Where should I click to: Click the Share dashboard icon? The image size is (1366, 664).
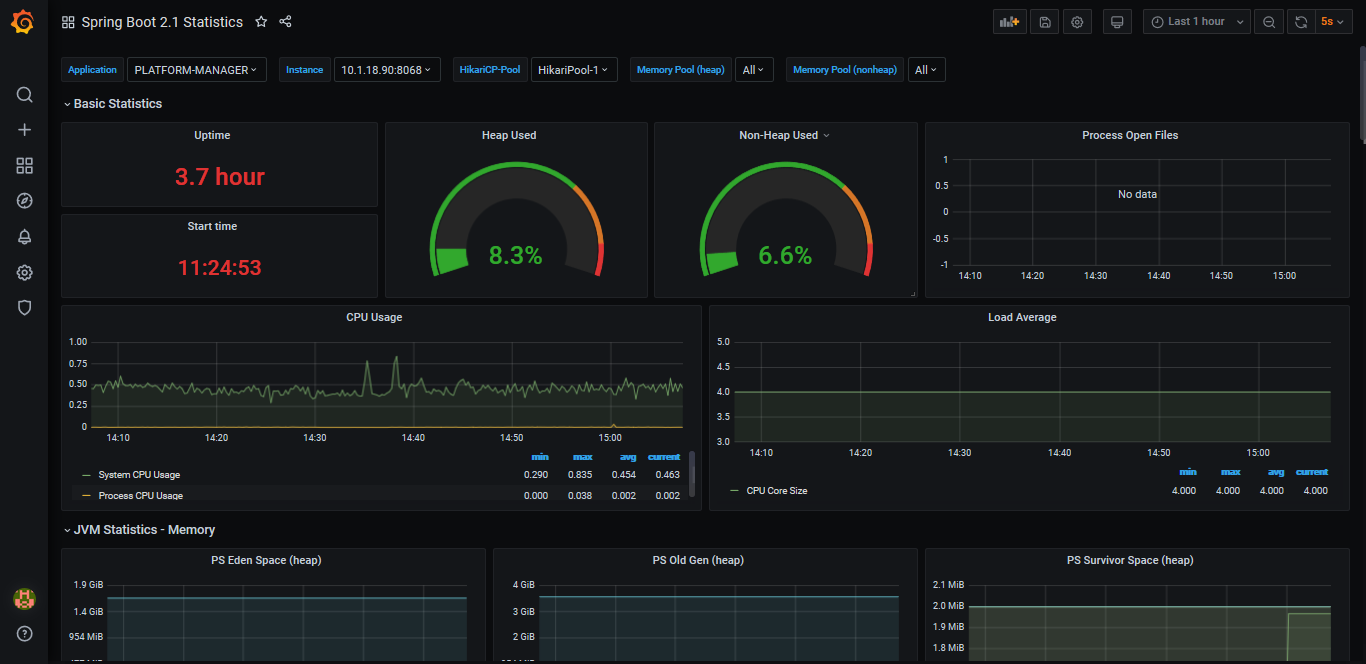pyautogui.click(x=285, y=22)
